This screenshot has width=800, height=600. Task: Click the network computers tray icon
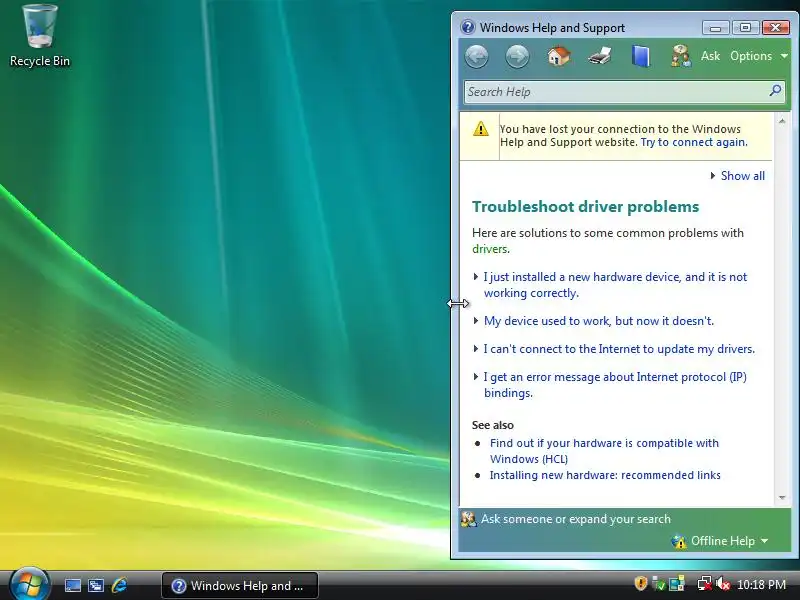point(677,584)
